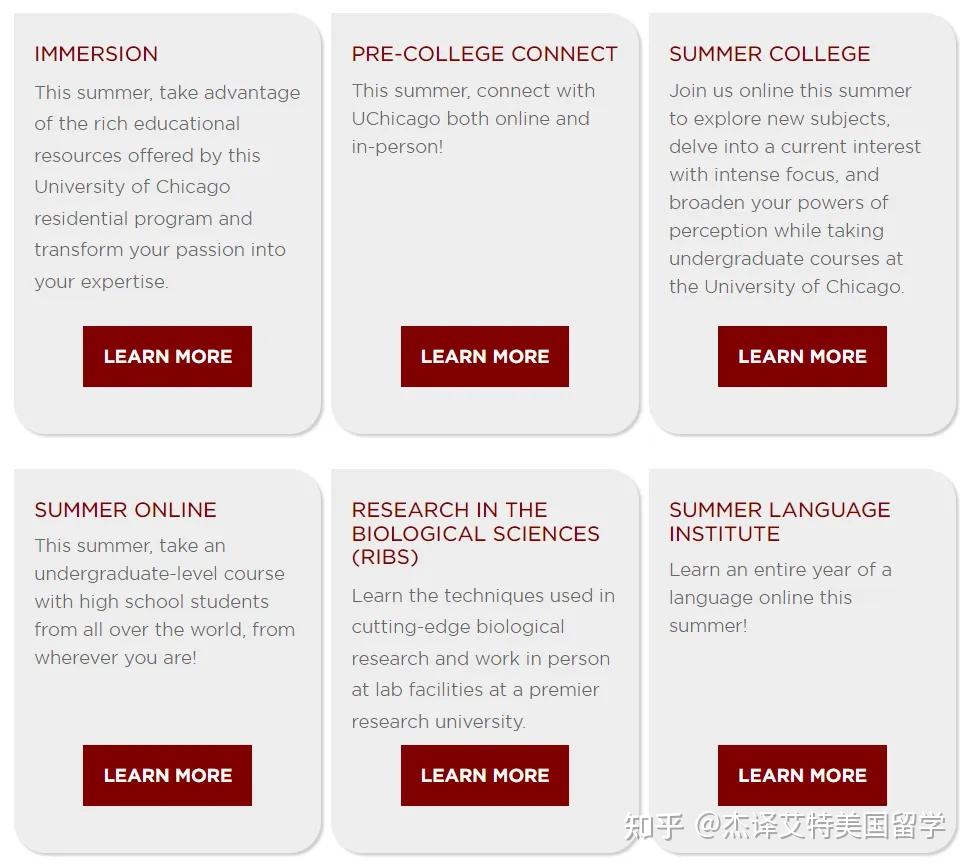The image size is (971, 866).
Task: Click the 'undergraduate-level course' description paragraph
Action: point(164,601)
